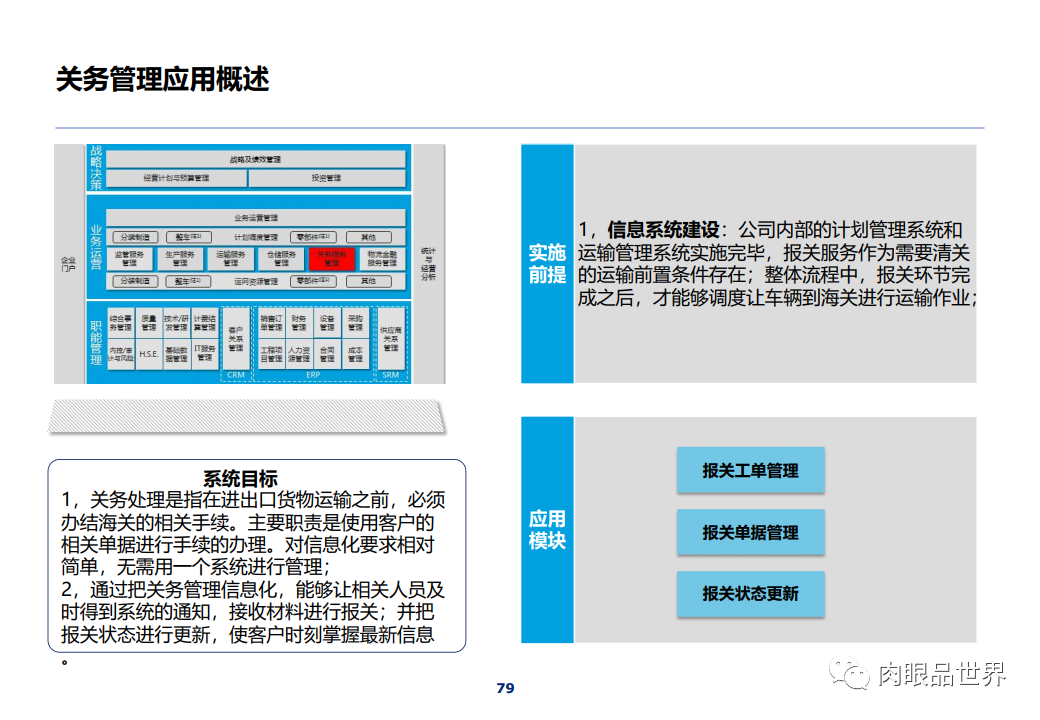Select the 质量管理 block
The image size is (1040, 720).
149,322
